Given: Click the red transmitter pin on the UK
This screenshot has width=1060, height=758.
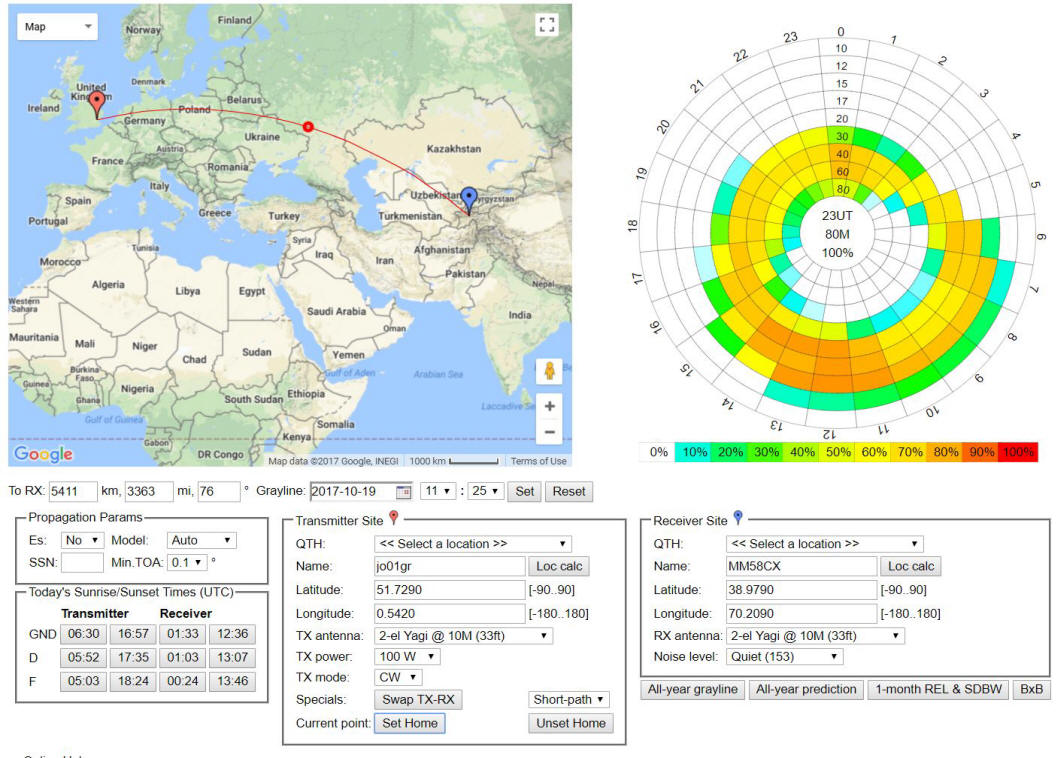Looking at the screenshot, I should click(x=97, y=105).
